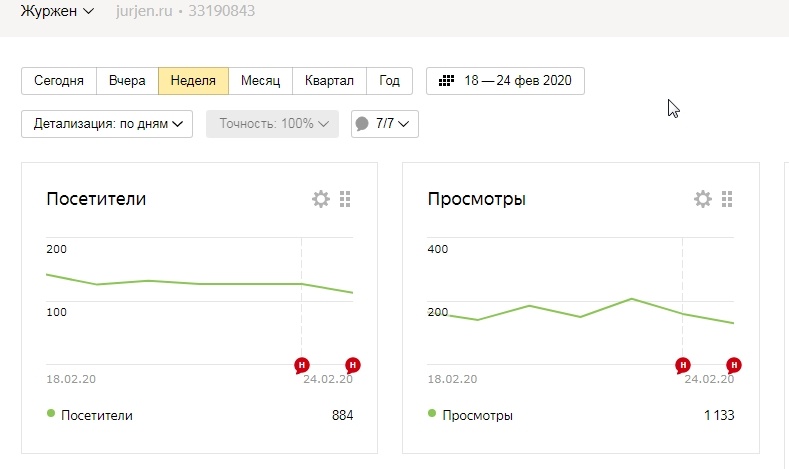Open settings gear on Посетители widget

point(321,199)
